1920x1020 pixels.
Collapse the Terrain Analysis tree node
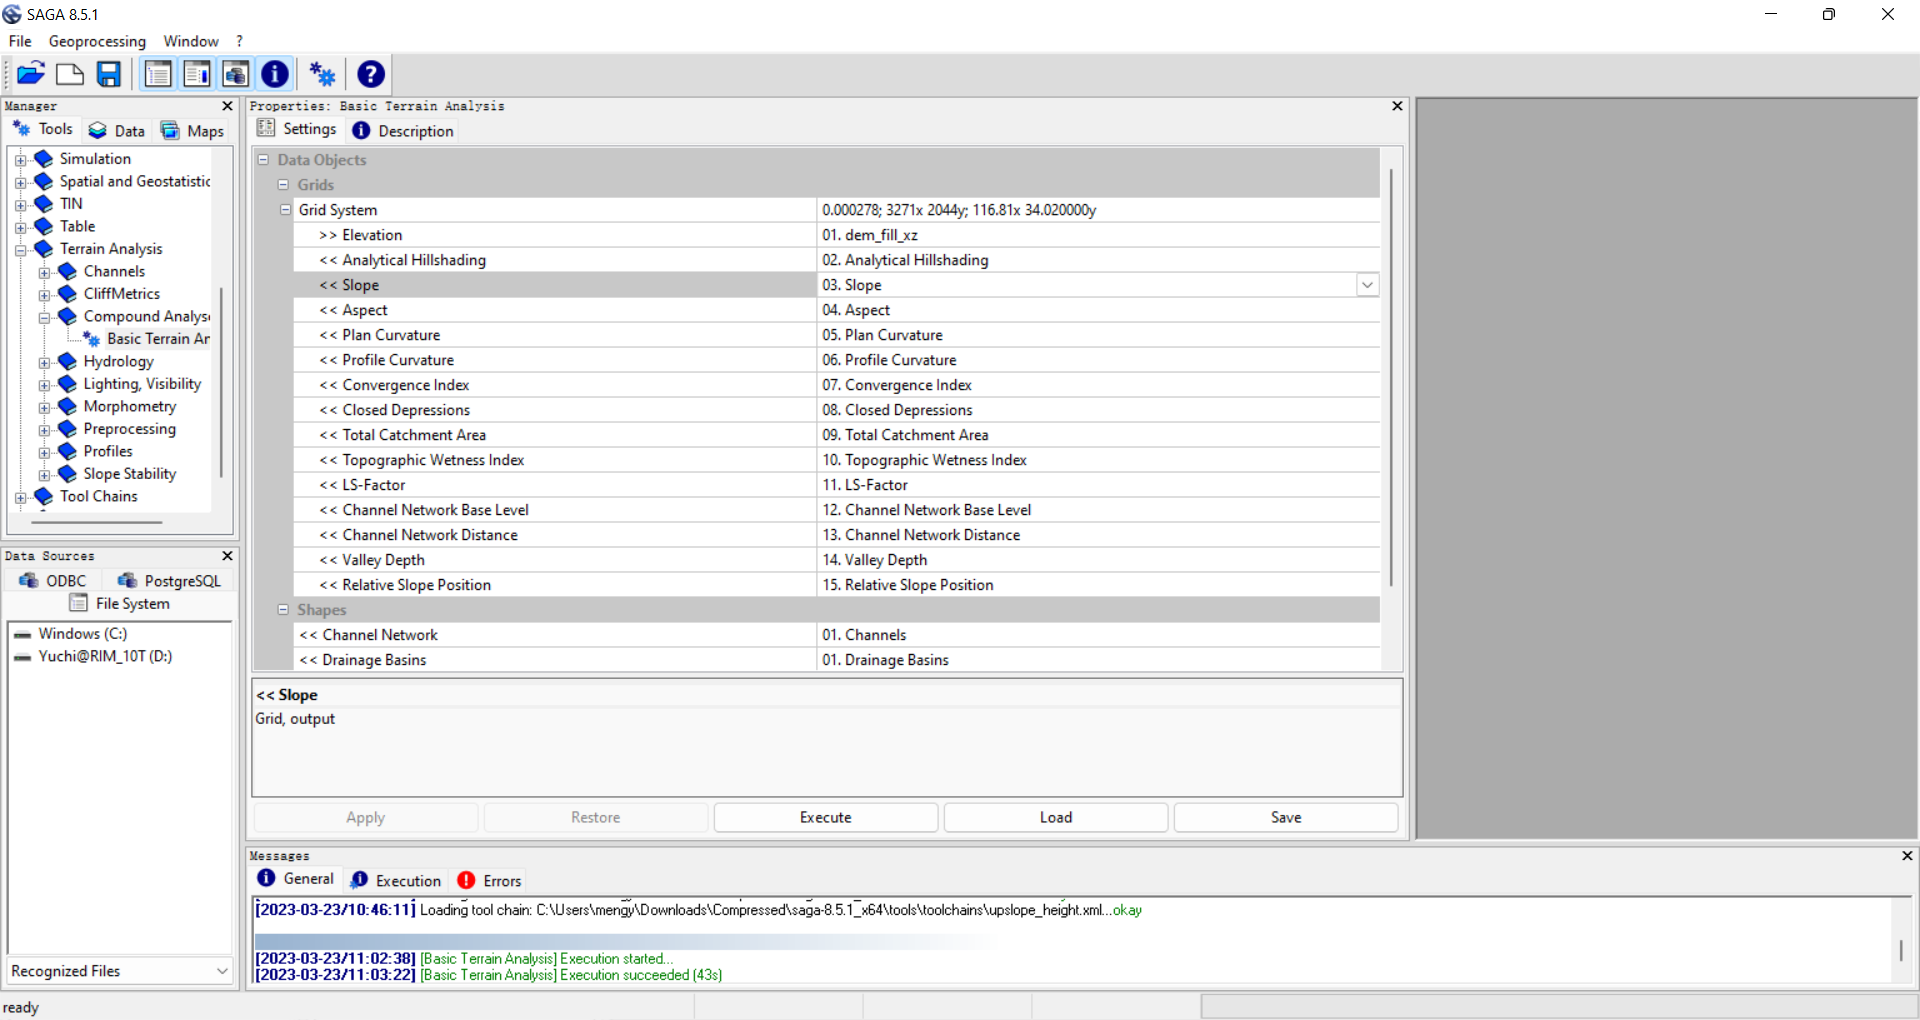click(20, 250)
